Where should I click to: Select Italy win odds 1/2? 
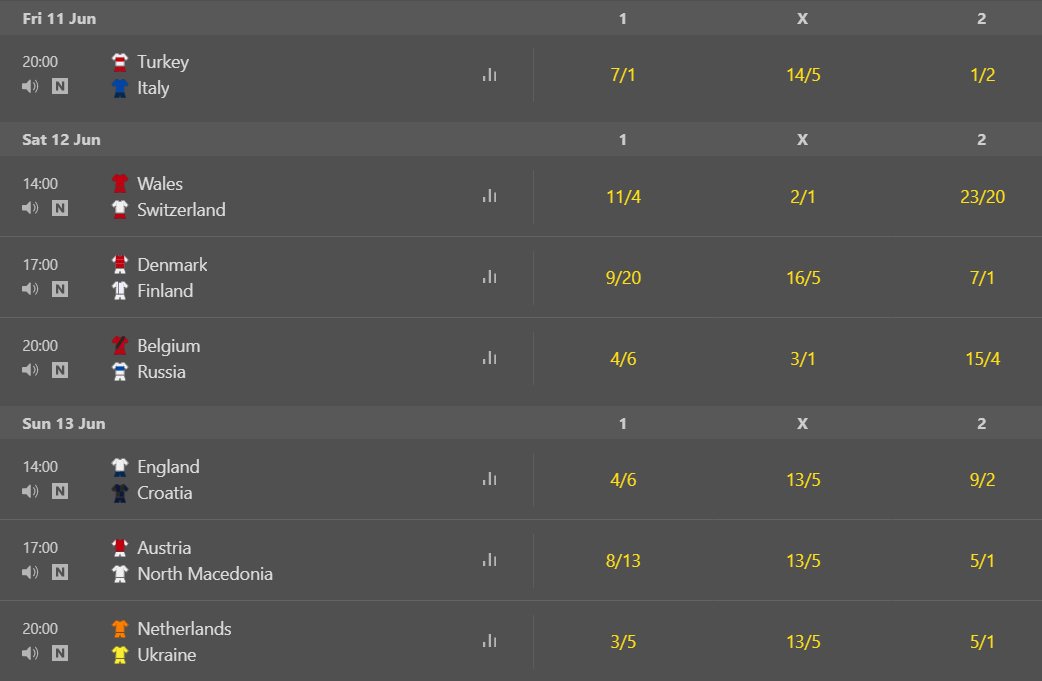[x=982, y=75]
